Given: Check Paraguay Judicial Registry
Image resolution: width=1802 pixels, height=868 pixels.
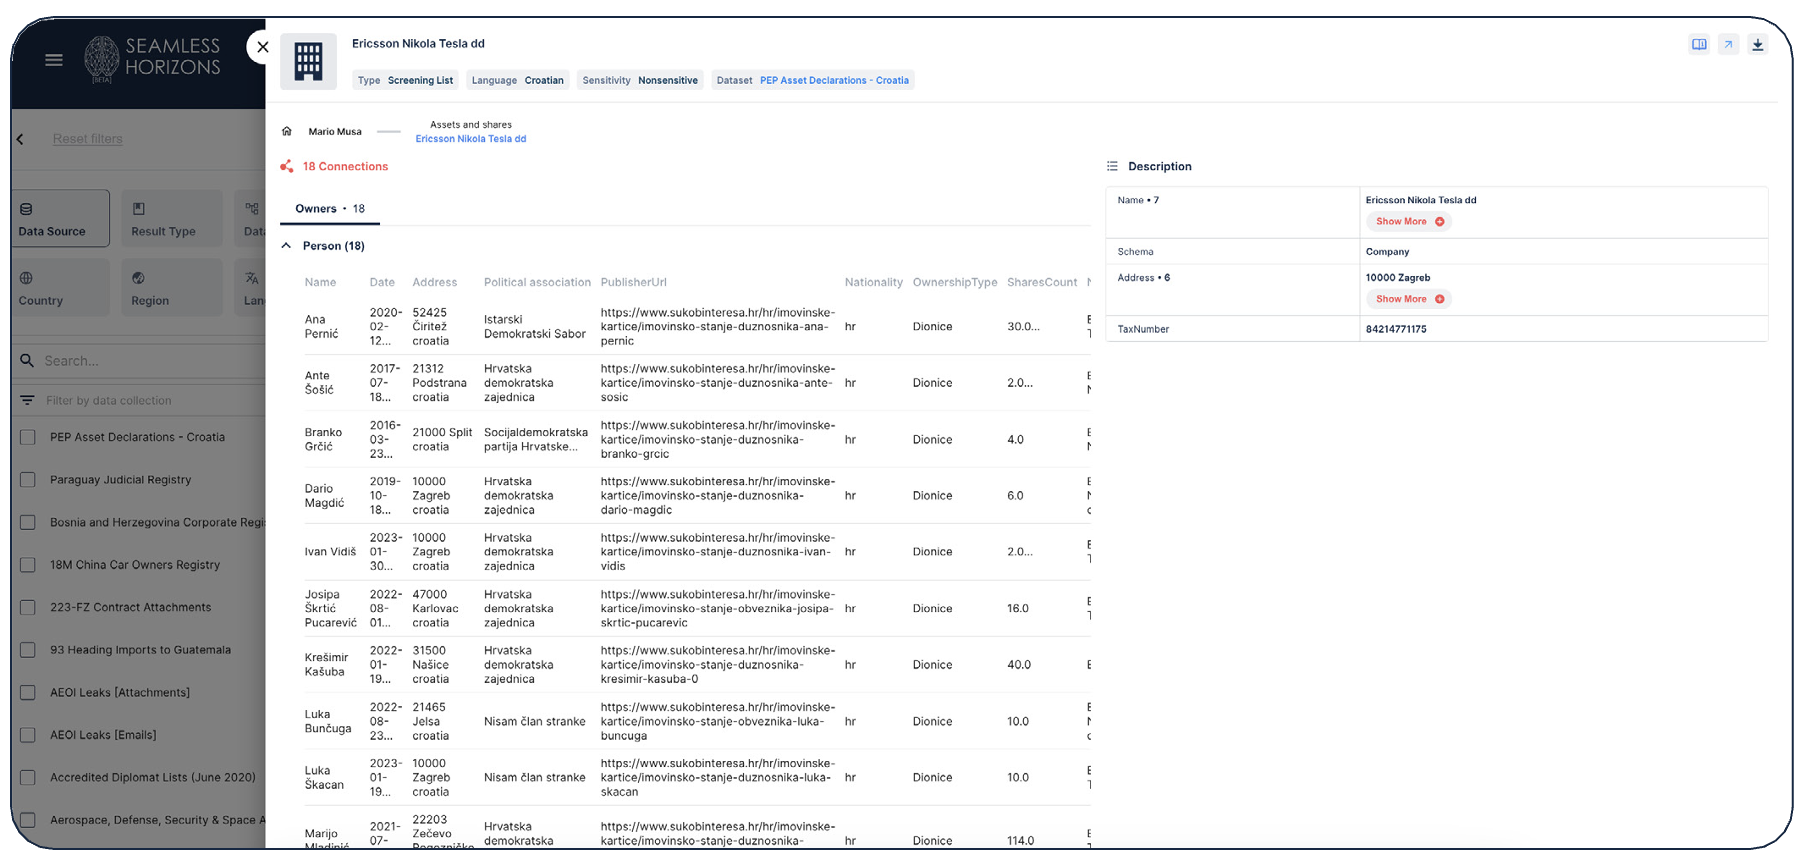Looking at the screenshot, I should click(x=28, y=480).
